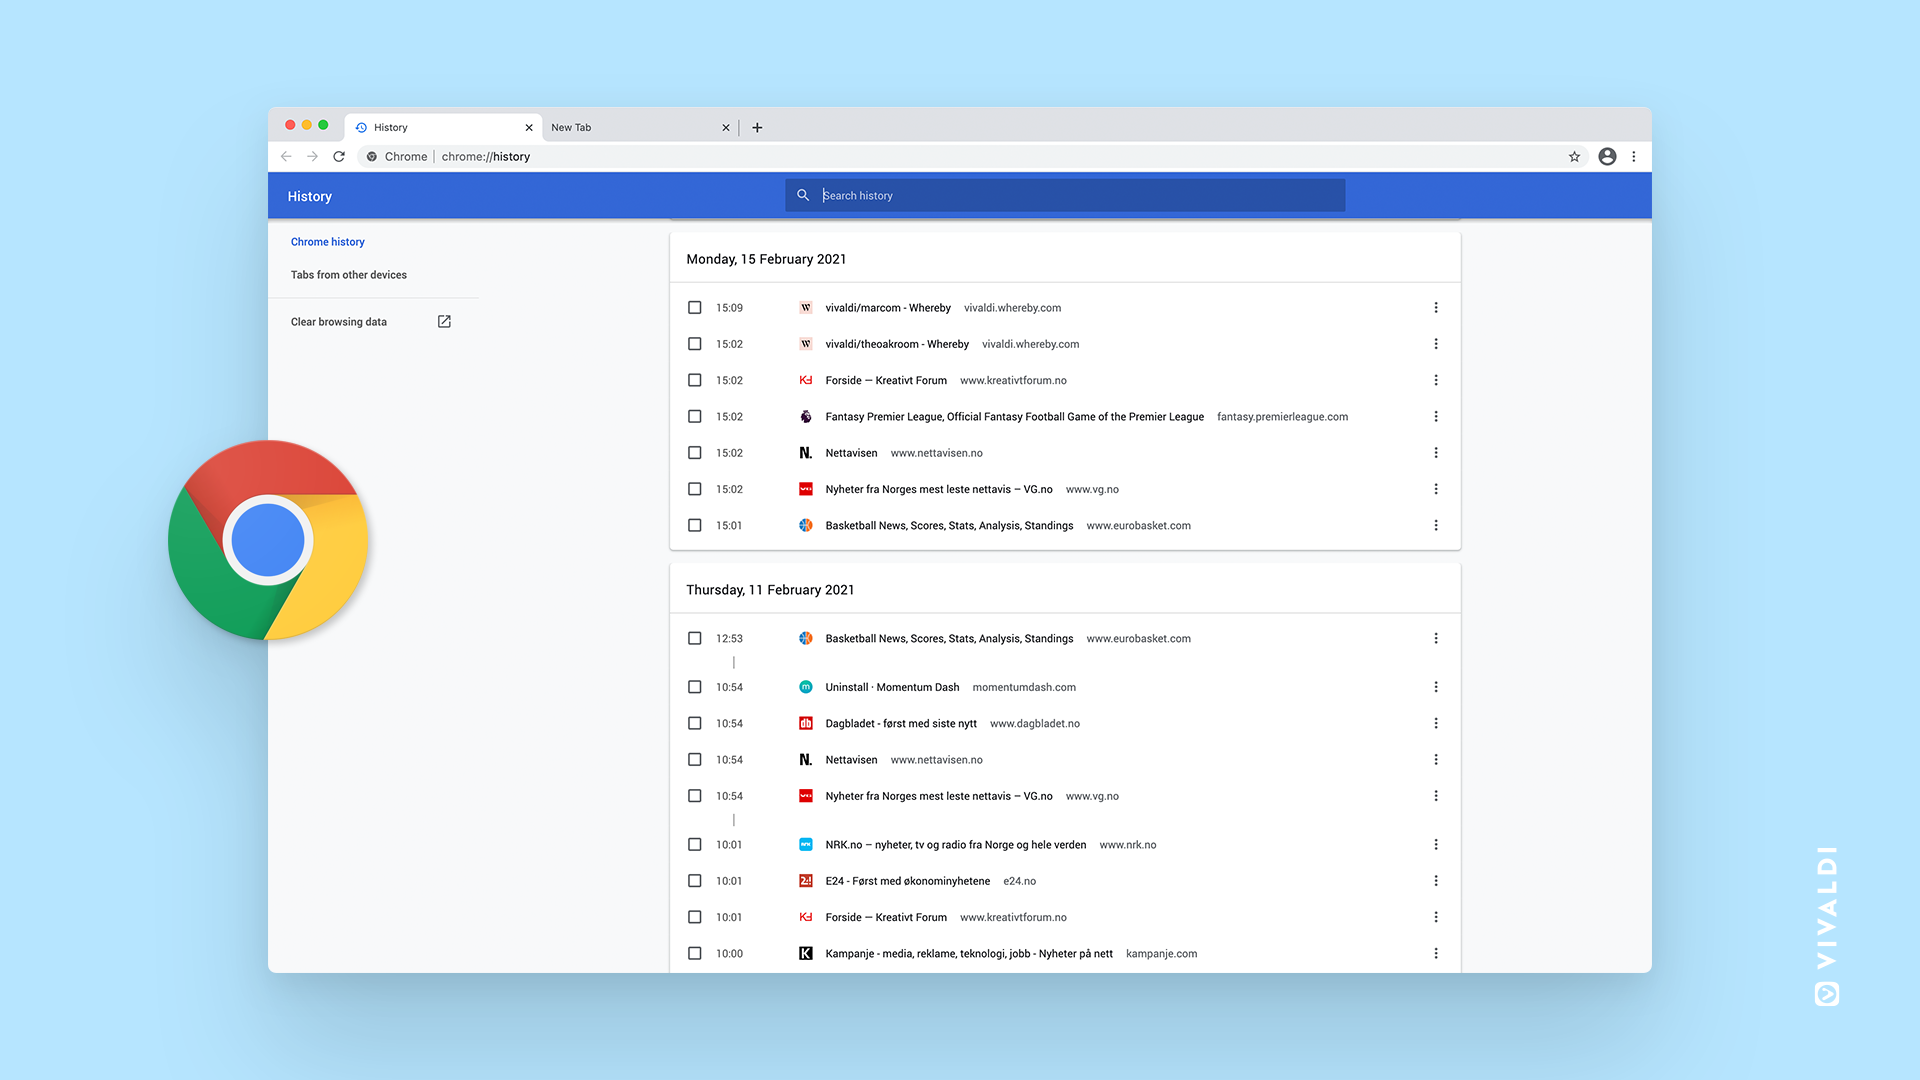1920x1080 pixels.
Task: Check the checkbox for Dagbladet entry
Action: tap(695, 723)
